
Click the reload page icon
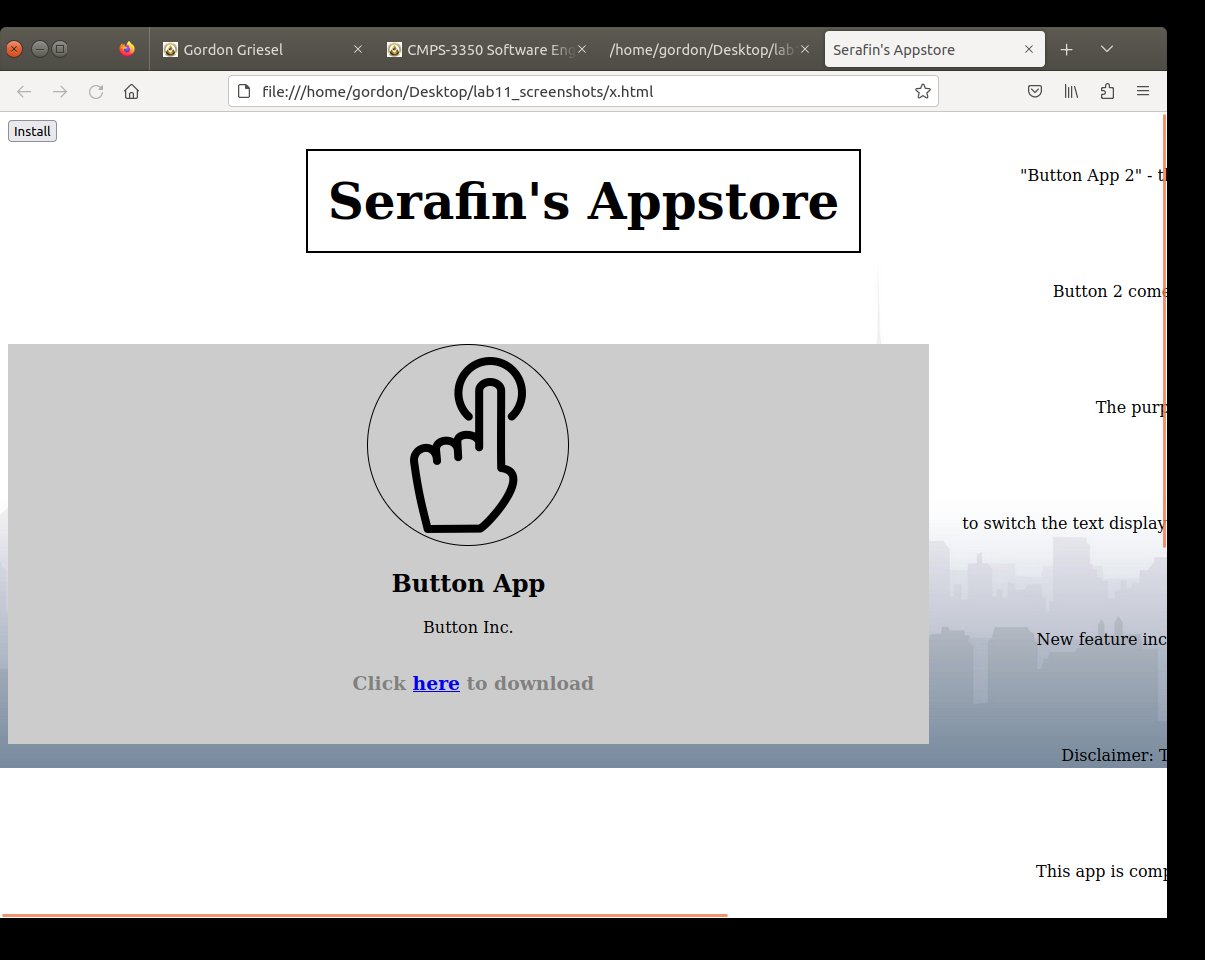pos(96,92)
